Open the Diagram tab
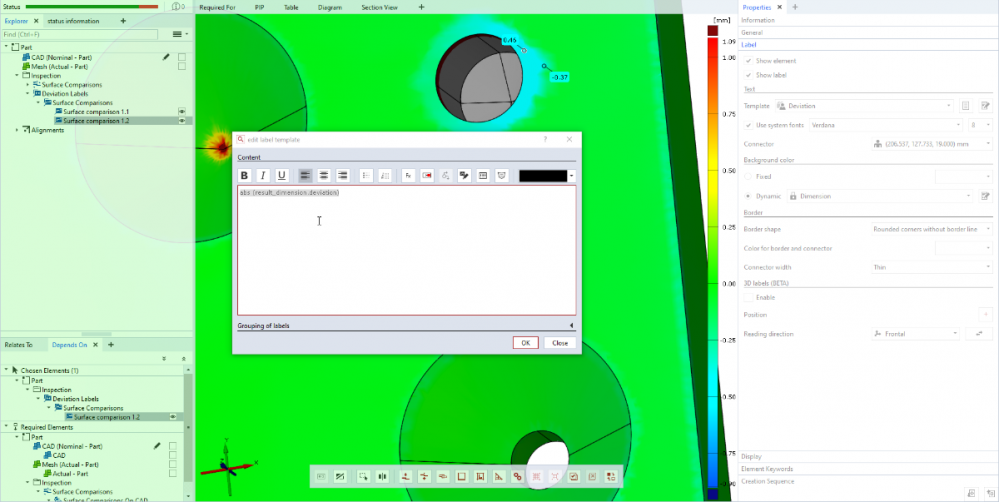Viewport: 999px width, 502px height. 330,8
